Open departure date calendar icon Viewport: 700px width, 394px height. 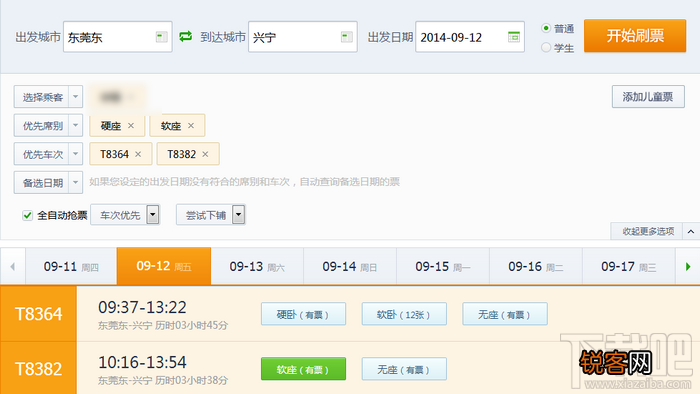pos(514,37)
